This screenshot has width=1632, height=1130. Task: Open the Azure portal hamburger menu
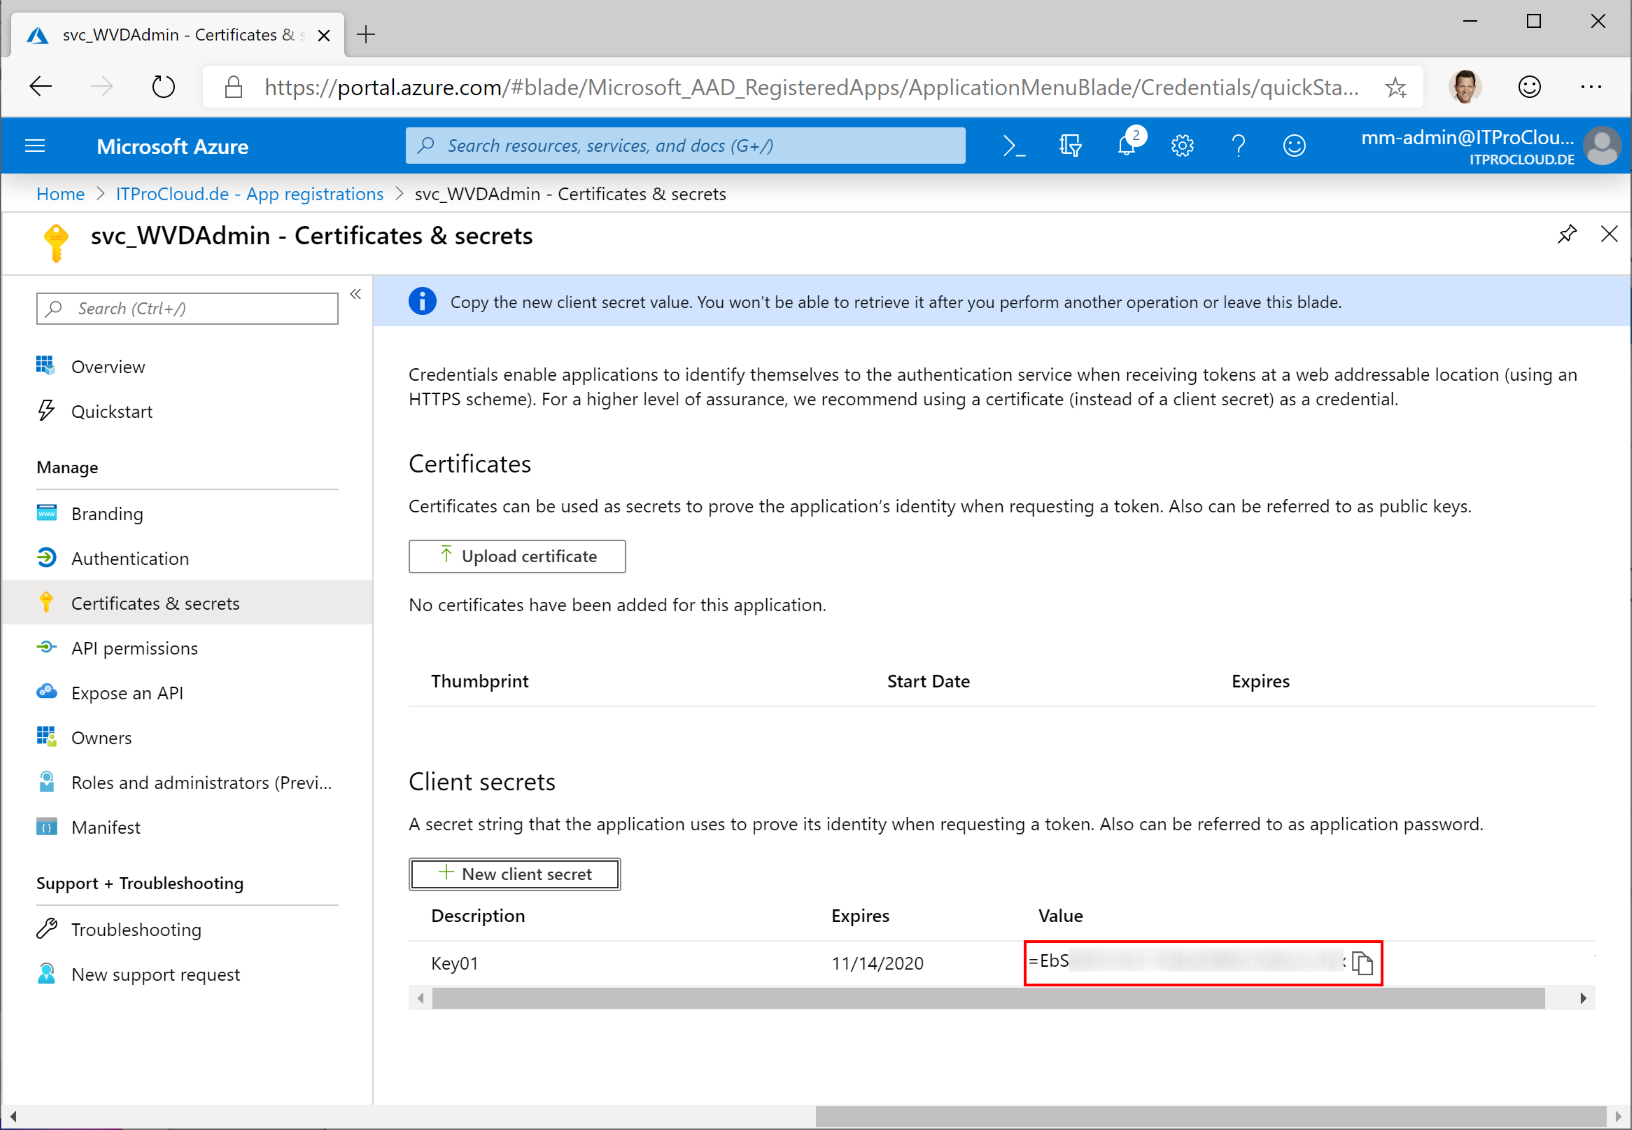coord(35,146)
